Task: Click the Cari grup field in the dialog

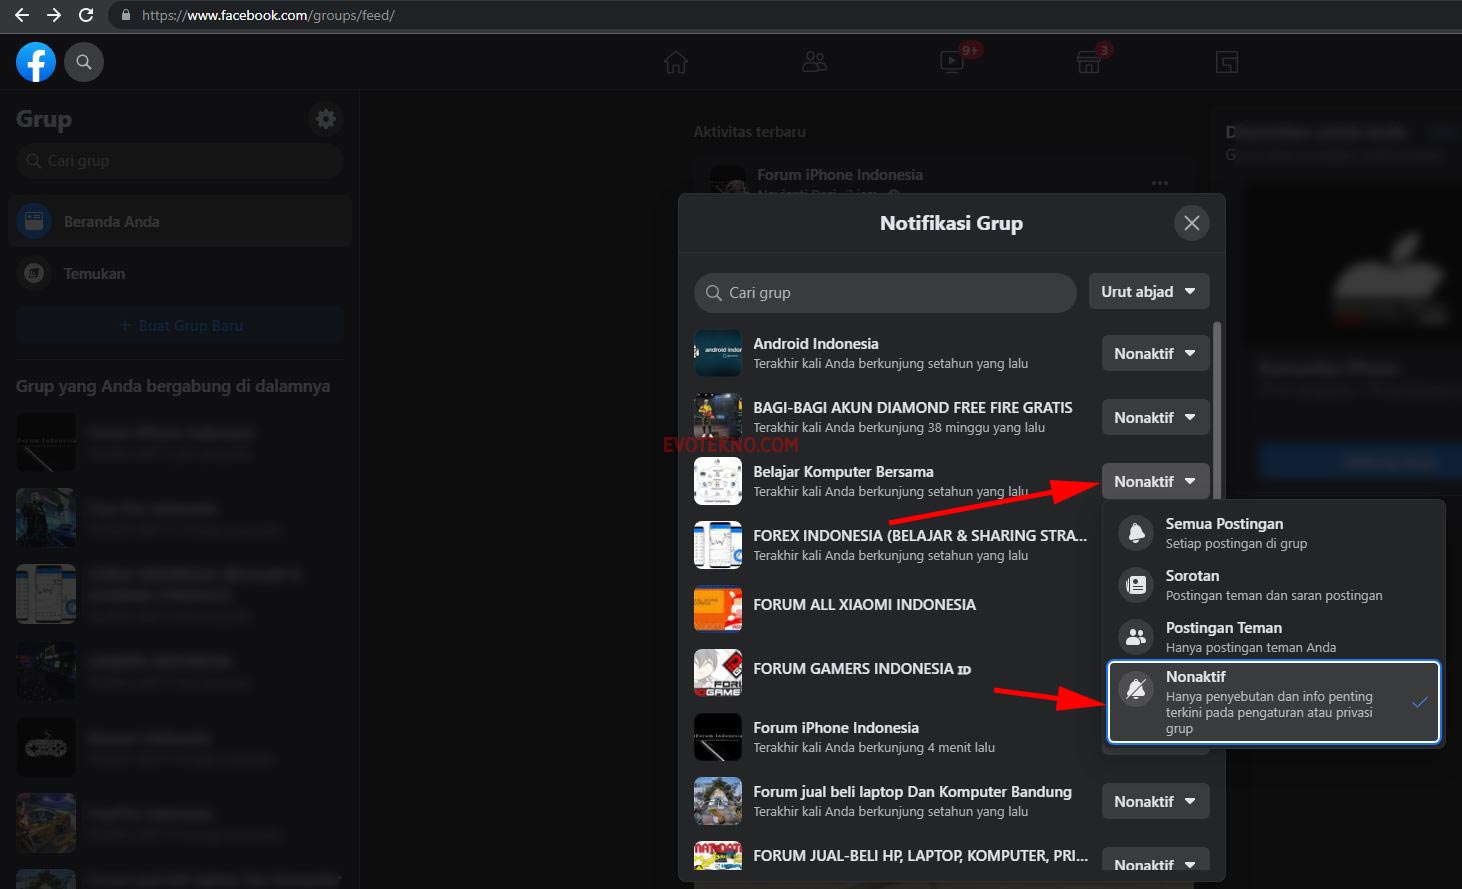Action: coord(885,293)
